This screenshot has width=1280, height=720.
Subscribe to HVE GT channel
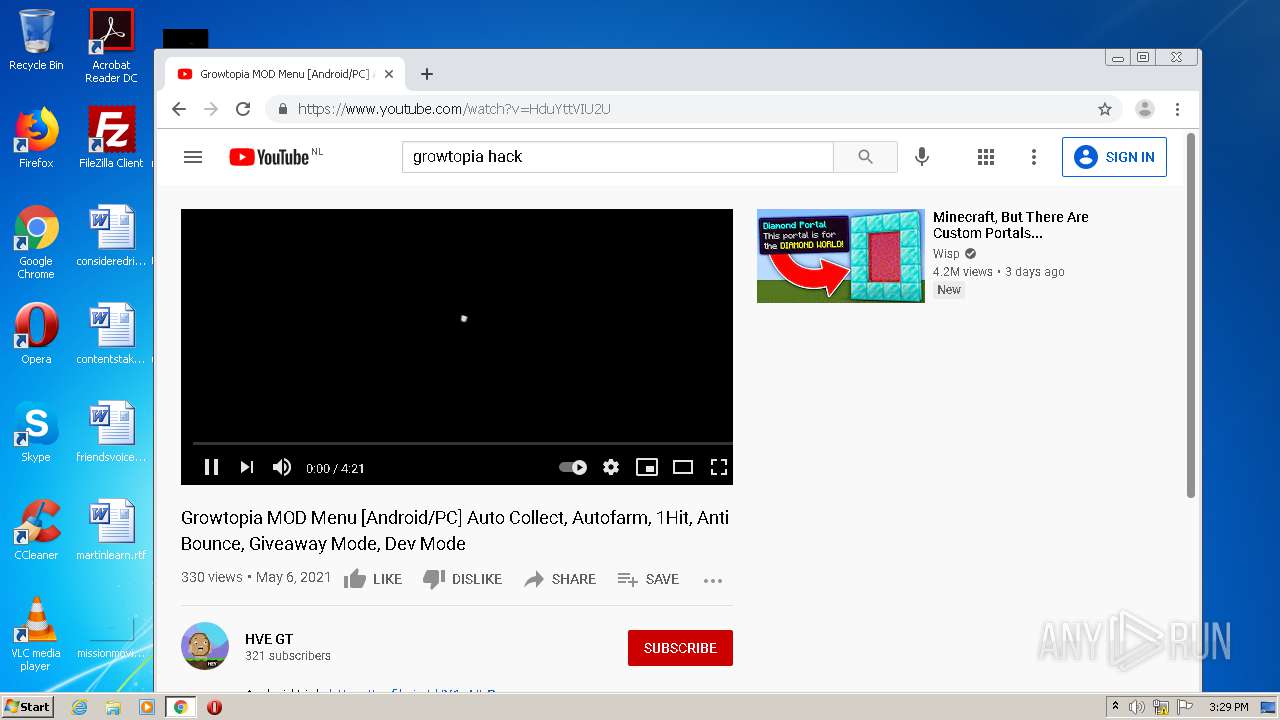point(680,648)
